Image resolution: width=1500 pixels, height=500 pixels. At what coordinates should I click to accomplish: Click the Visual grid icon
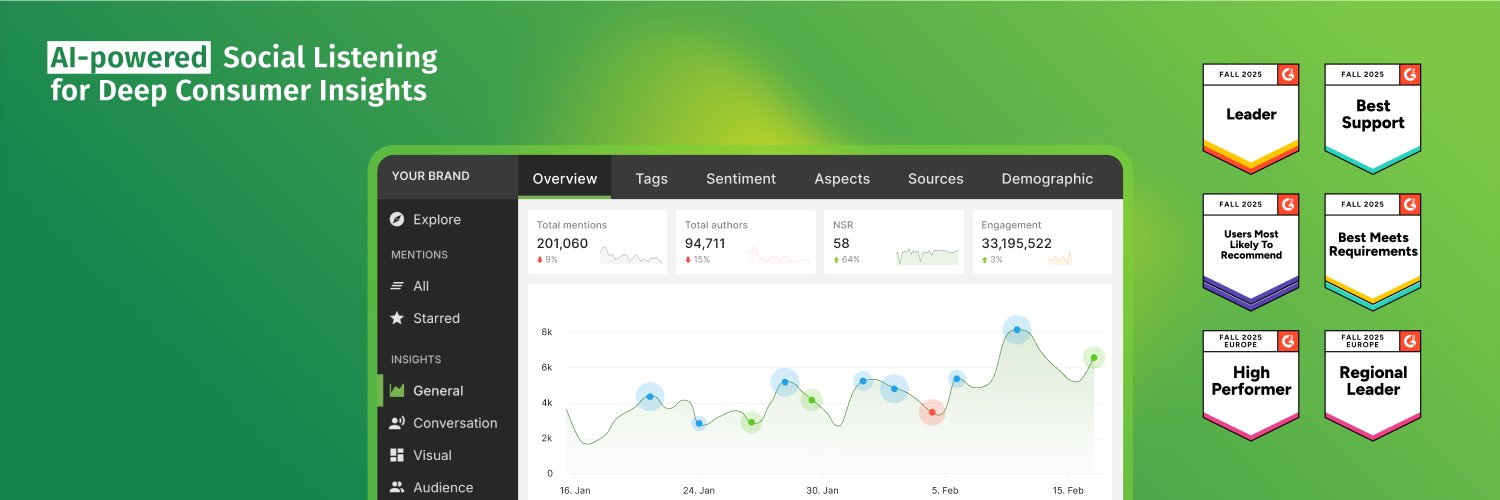[397, 455]
